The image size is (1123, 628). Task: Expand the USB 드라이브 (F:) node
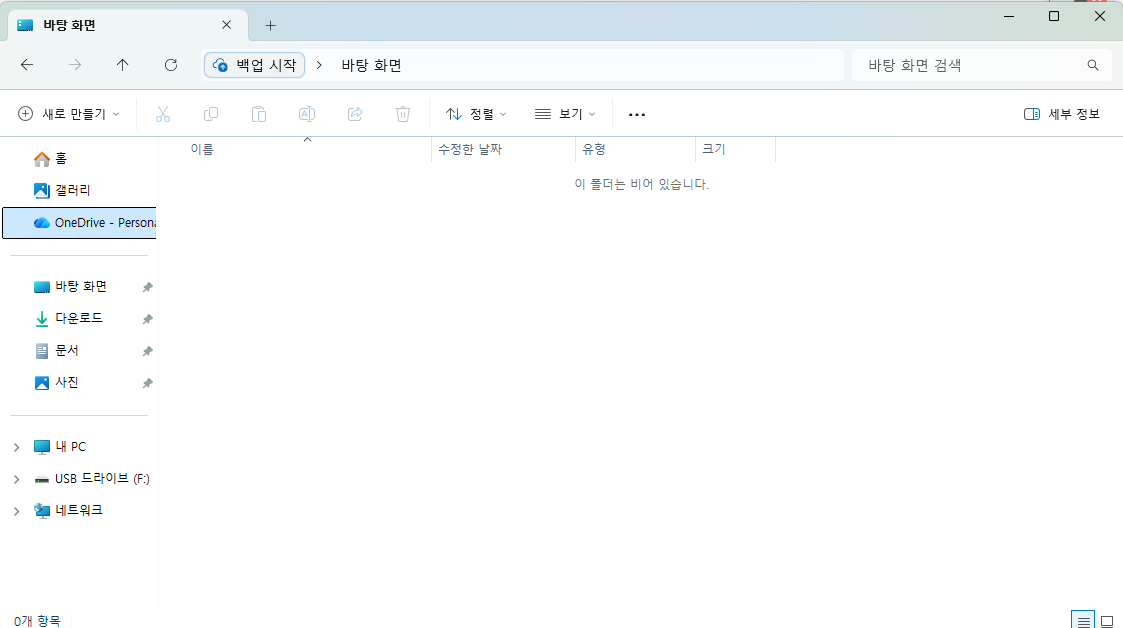click(16, 480)
